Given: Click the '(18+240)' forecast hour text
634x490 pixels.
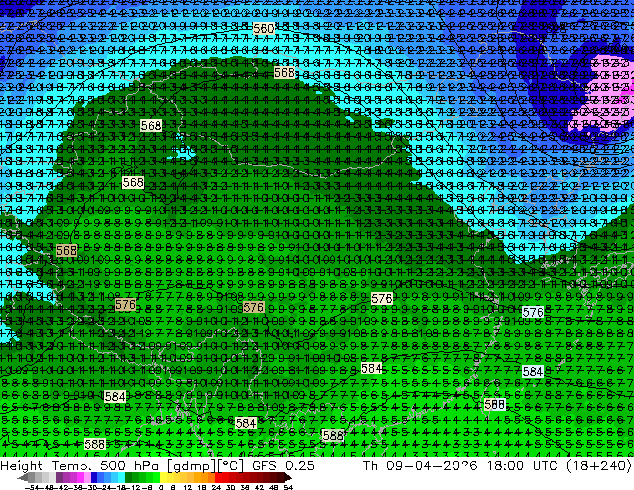Looking at the screenshot, I should [599, 466].
